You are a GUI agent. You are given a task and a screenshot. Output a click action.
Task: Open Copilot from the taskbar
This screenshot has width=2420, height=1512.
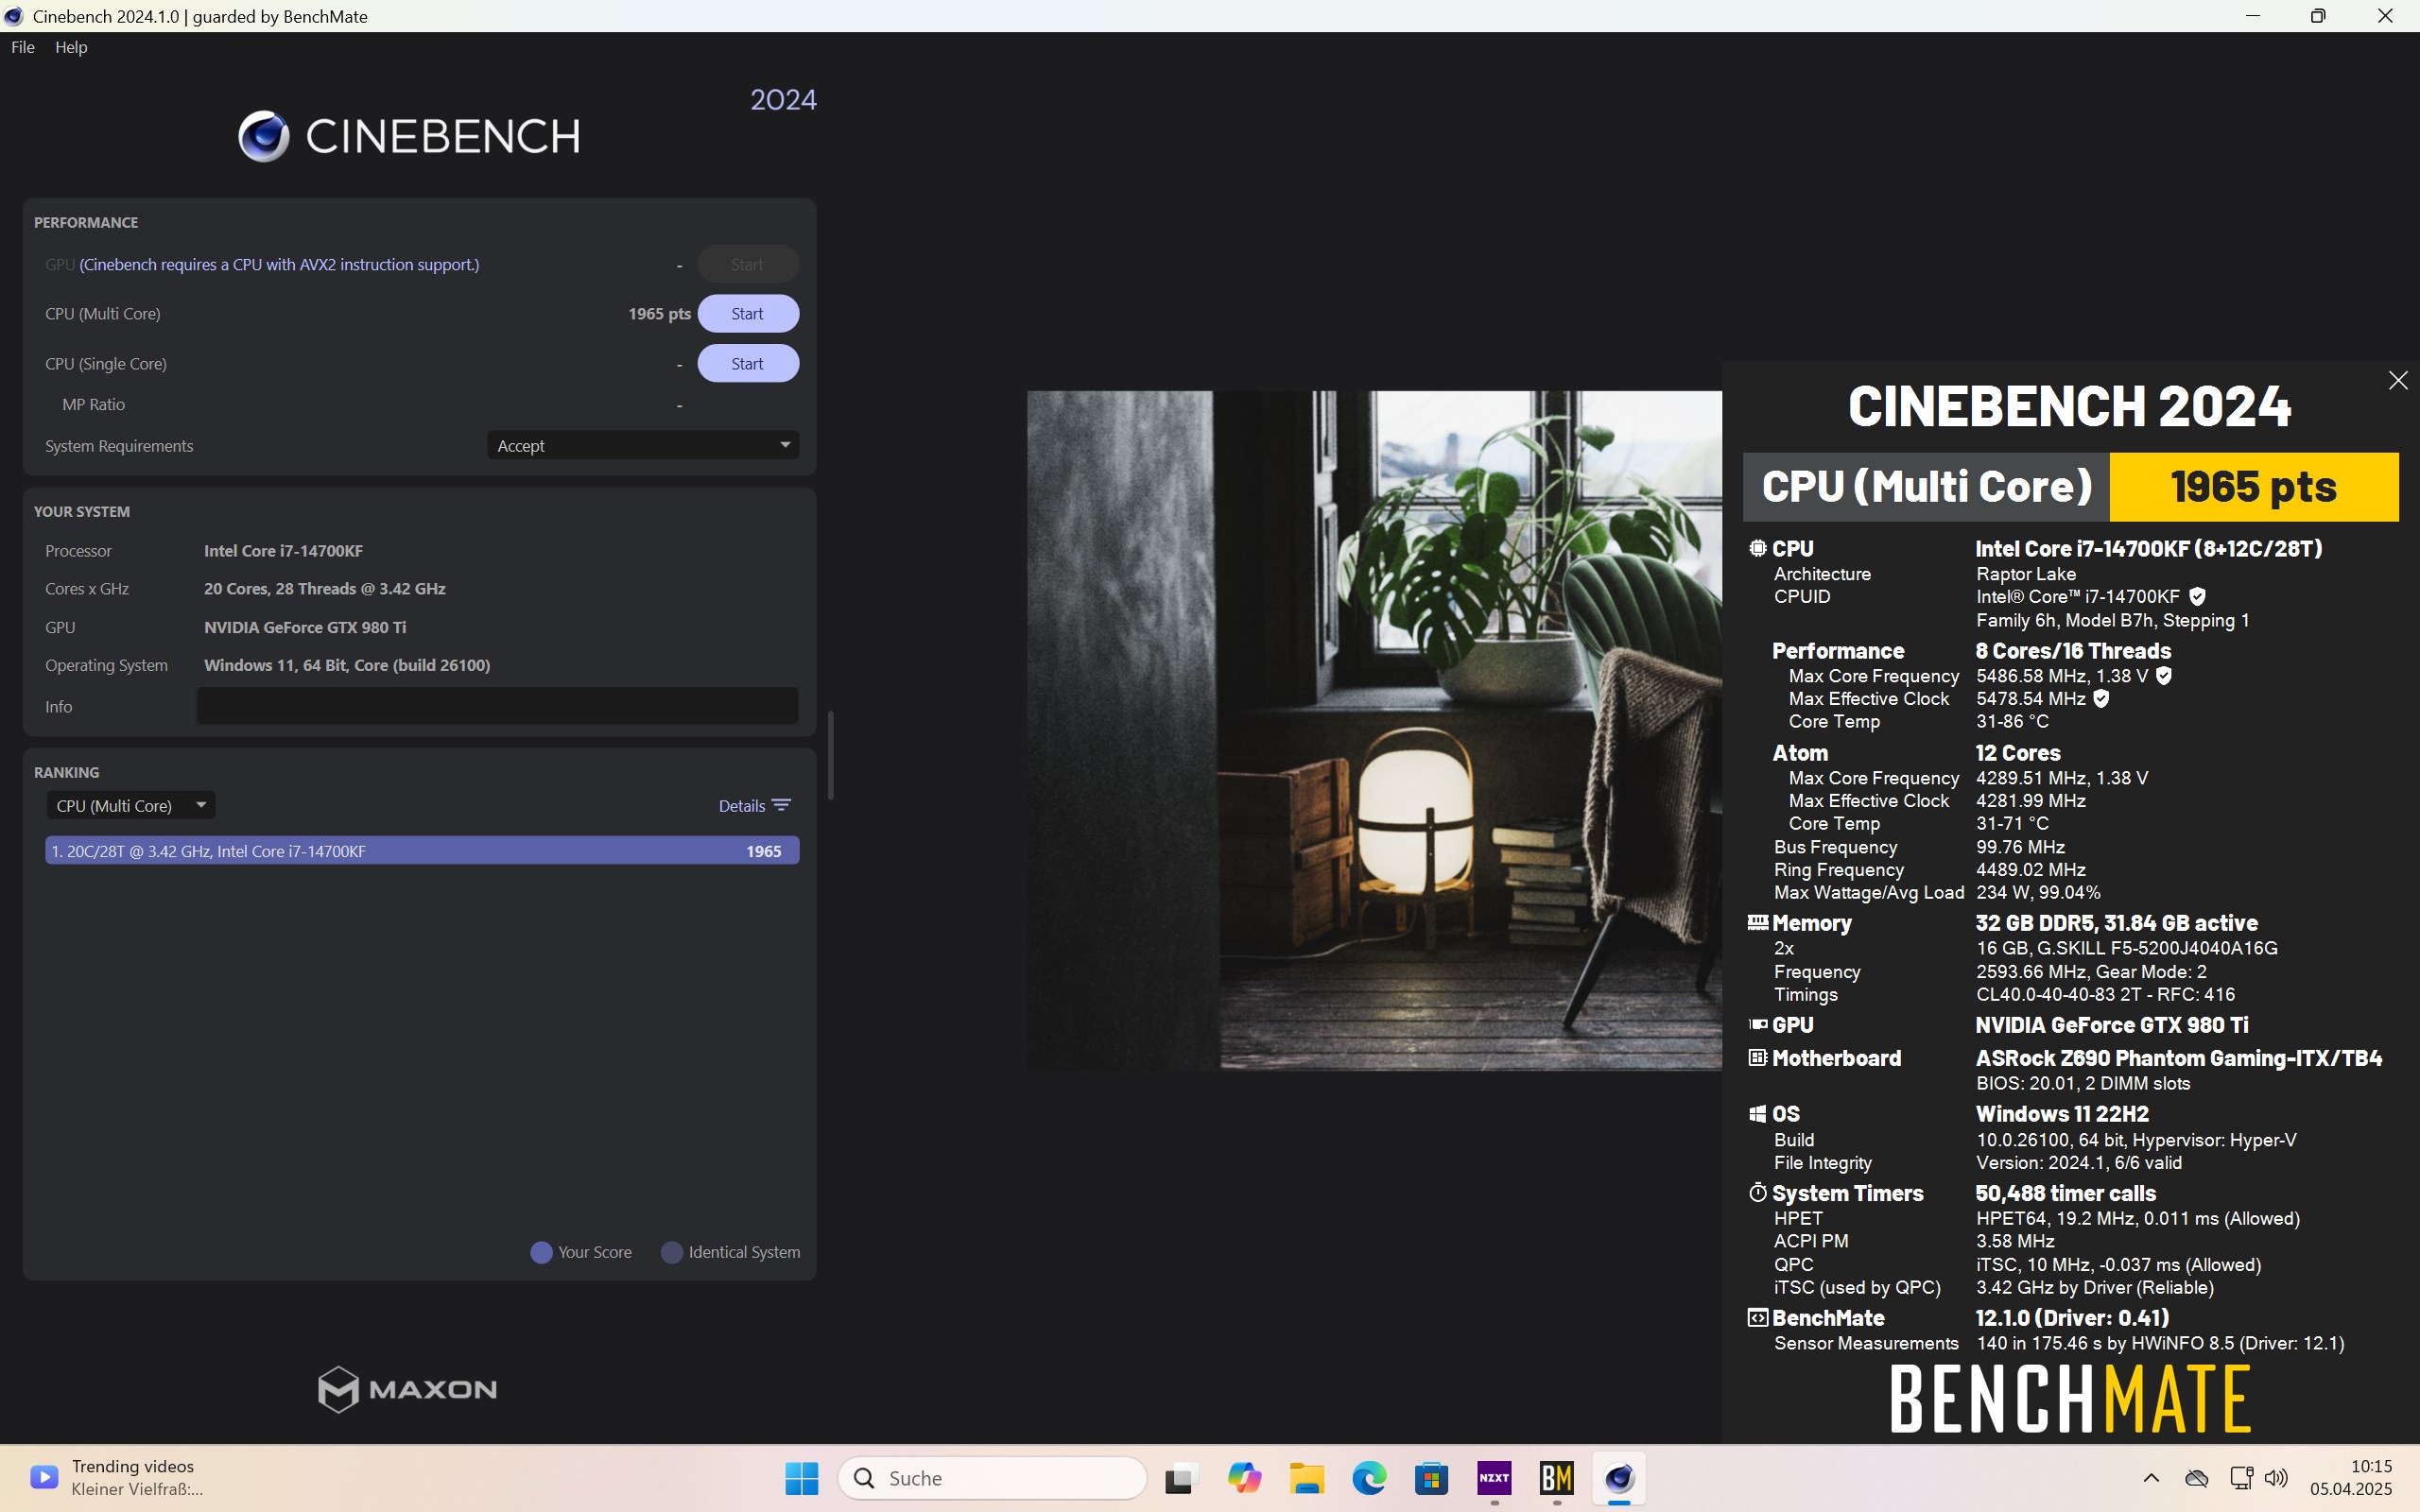click(1244, 1478)
